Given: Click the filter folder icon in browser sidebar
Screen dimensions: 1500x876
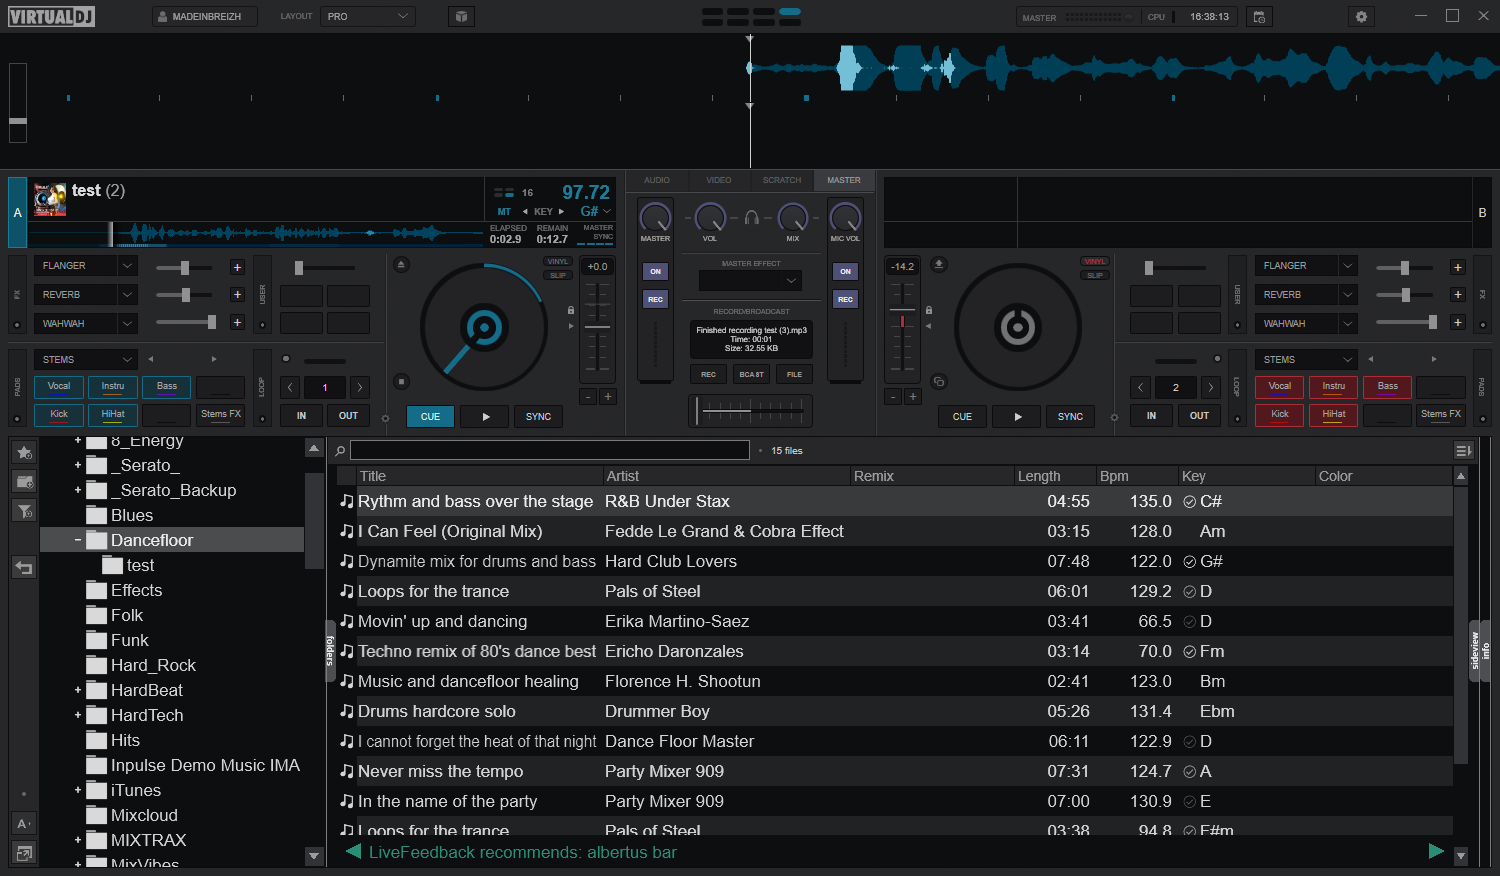Looking at the screenshot, I should [24, 511].
